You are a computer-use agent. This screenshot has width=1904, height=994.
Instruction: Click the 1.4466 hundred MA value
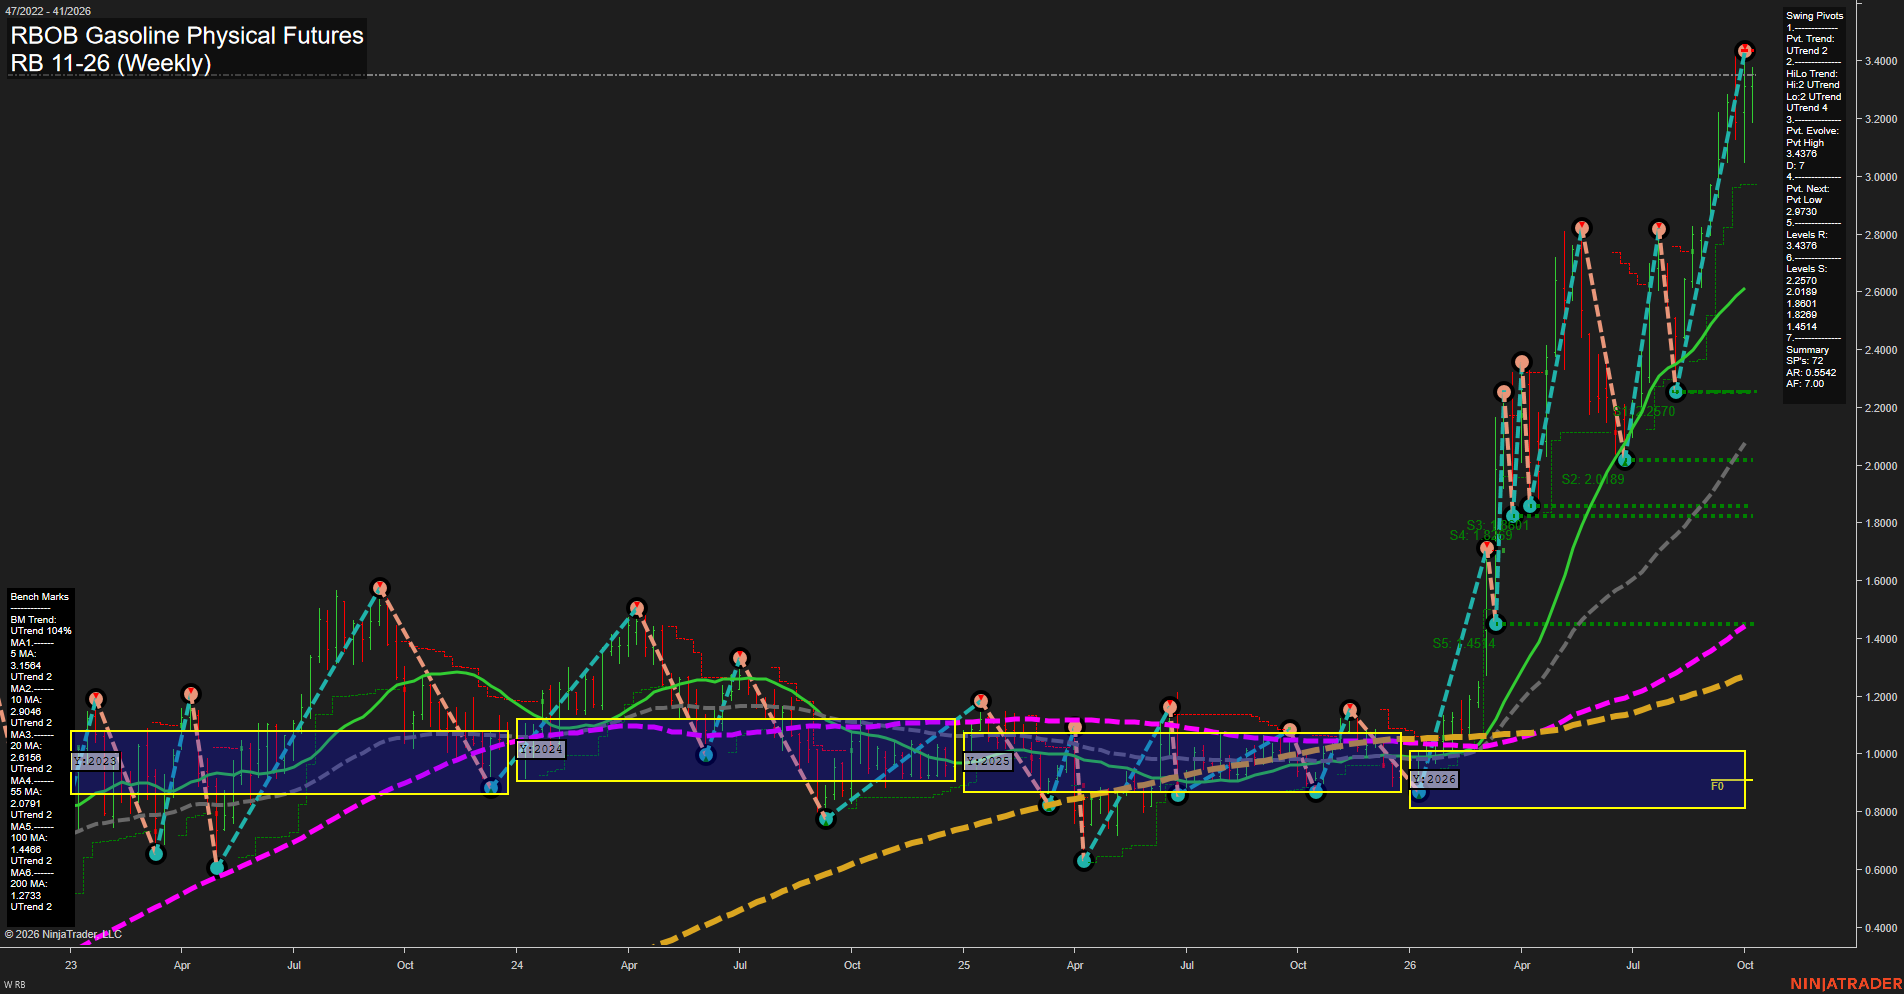pyautogui.click(x=26, y=850)
